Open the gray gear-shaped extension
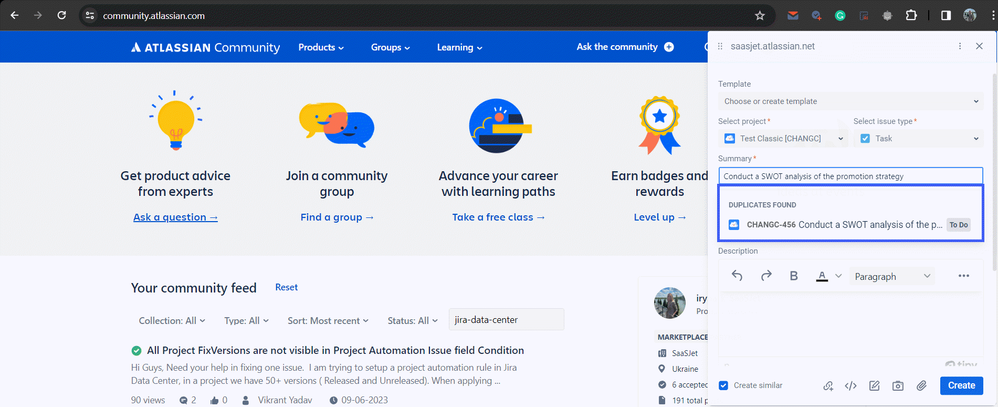This screenshot has height=407, width=998. click(x=887, y=16)
